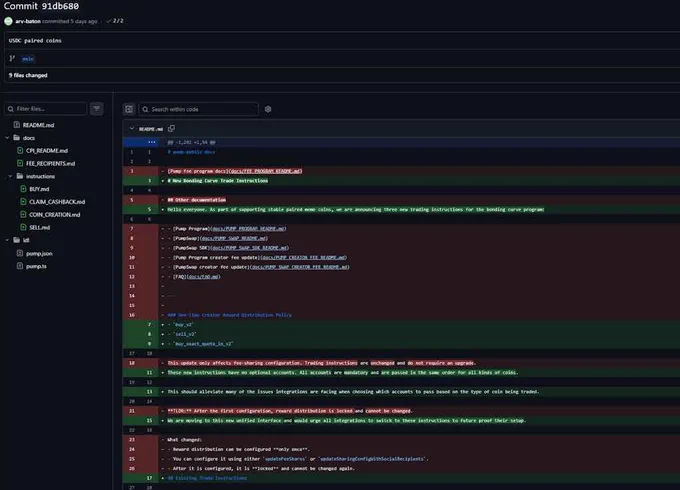Focus the Filter files input field
Screen dimensions: 680x490
pos(46,108)
